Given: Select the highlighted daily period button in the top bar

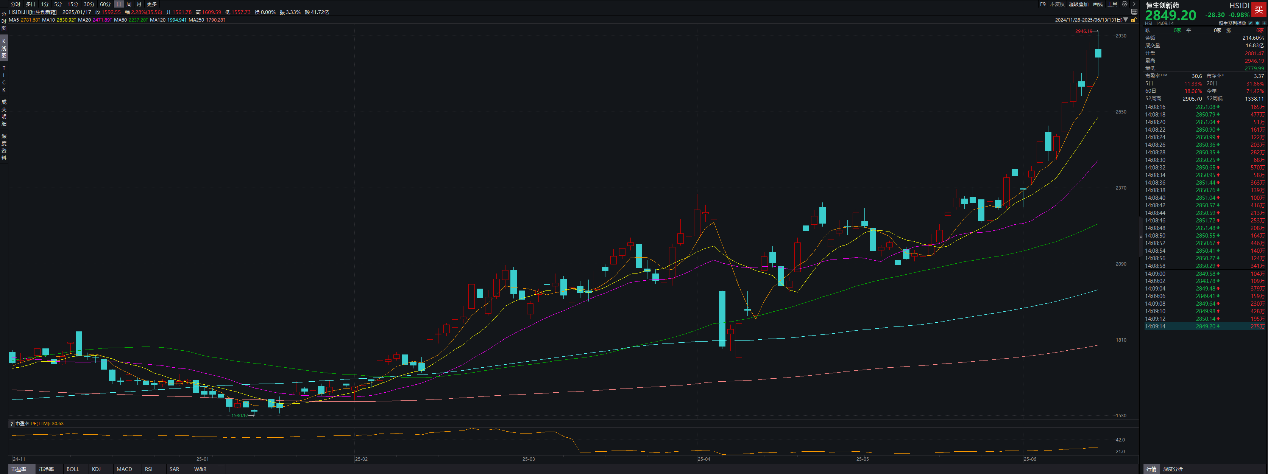Looking at the screenshot, I should click(119, 4).
